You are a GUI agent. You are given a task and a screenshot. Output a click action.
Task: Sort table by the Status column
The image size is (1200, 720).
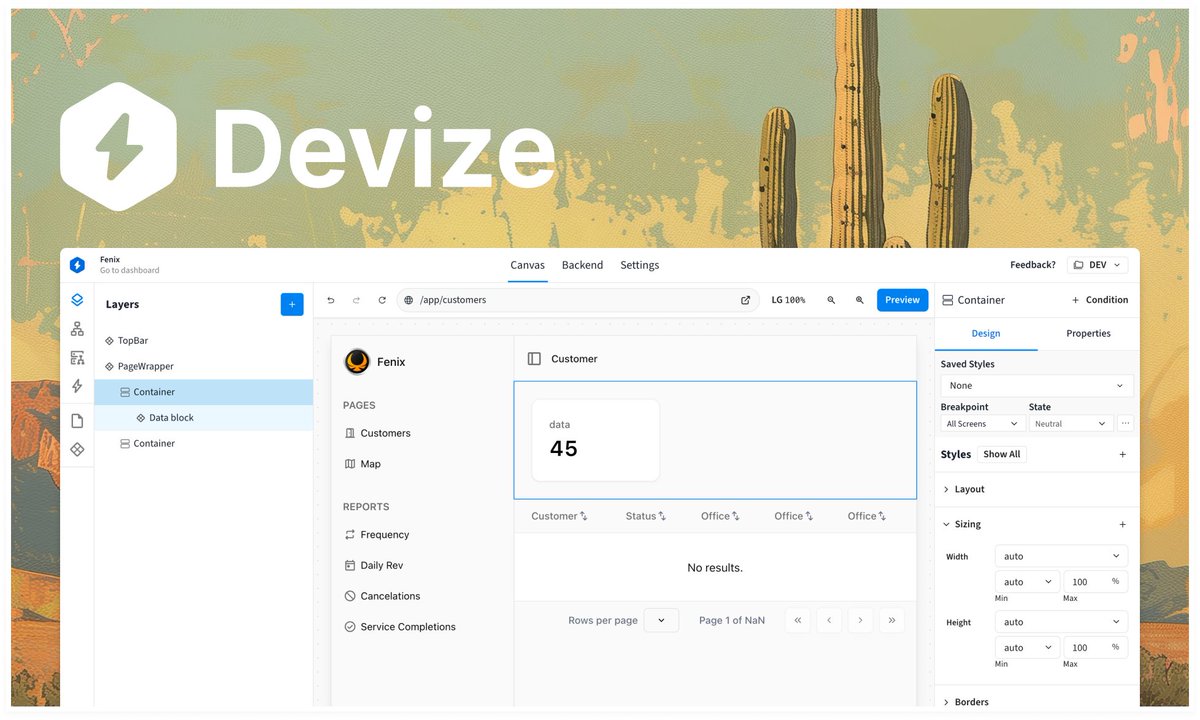click(x=645, y=516)
